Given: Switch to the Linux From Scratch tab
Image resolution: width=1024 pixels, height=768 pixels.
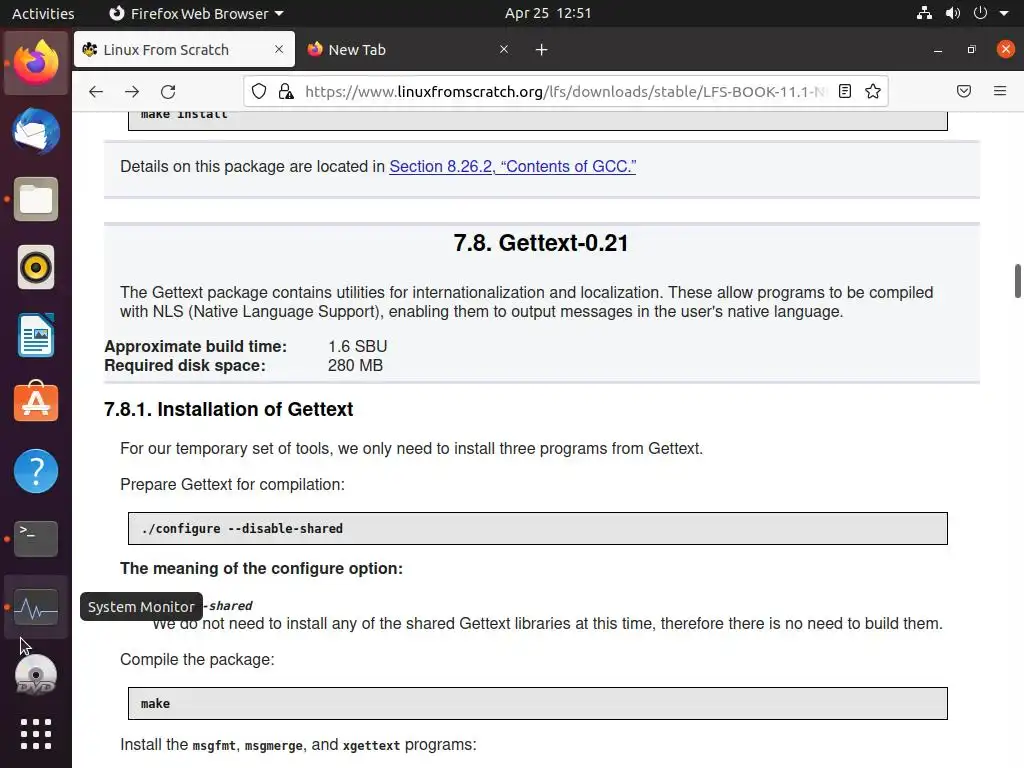Looking at the screenshot, I should [184, 50].
